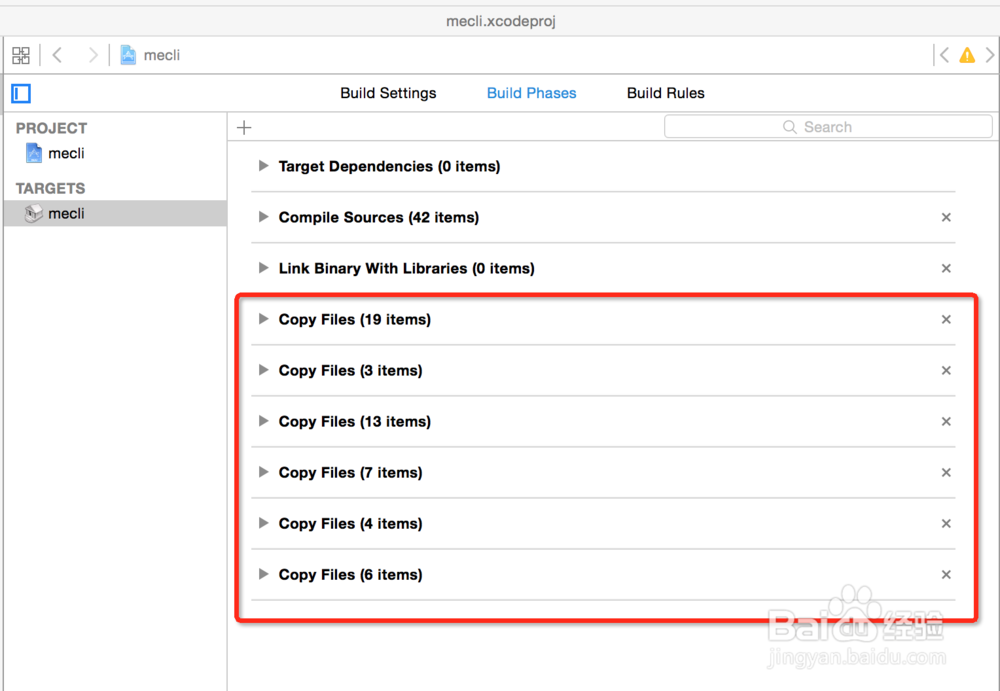Add a new build phase with plus icon

[244, 127]
